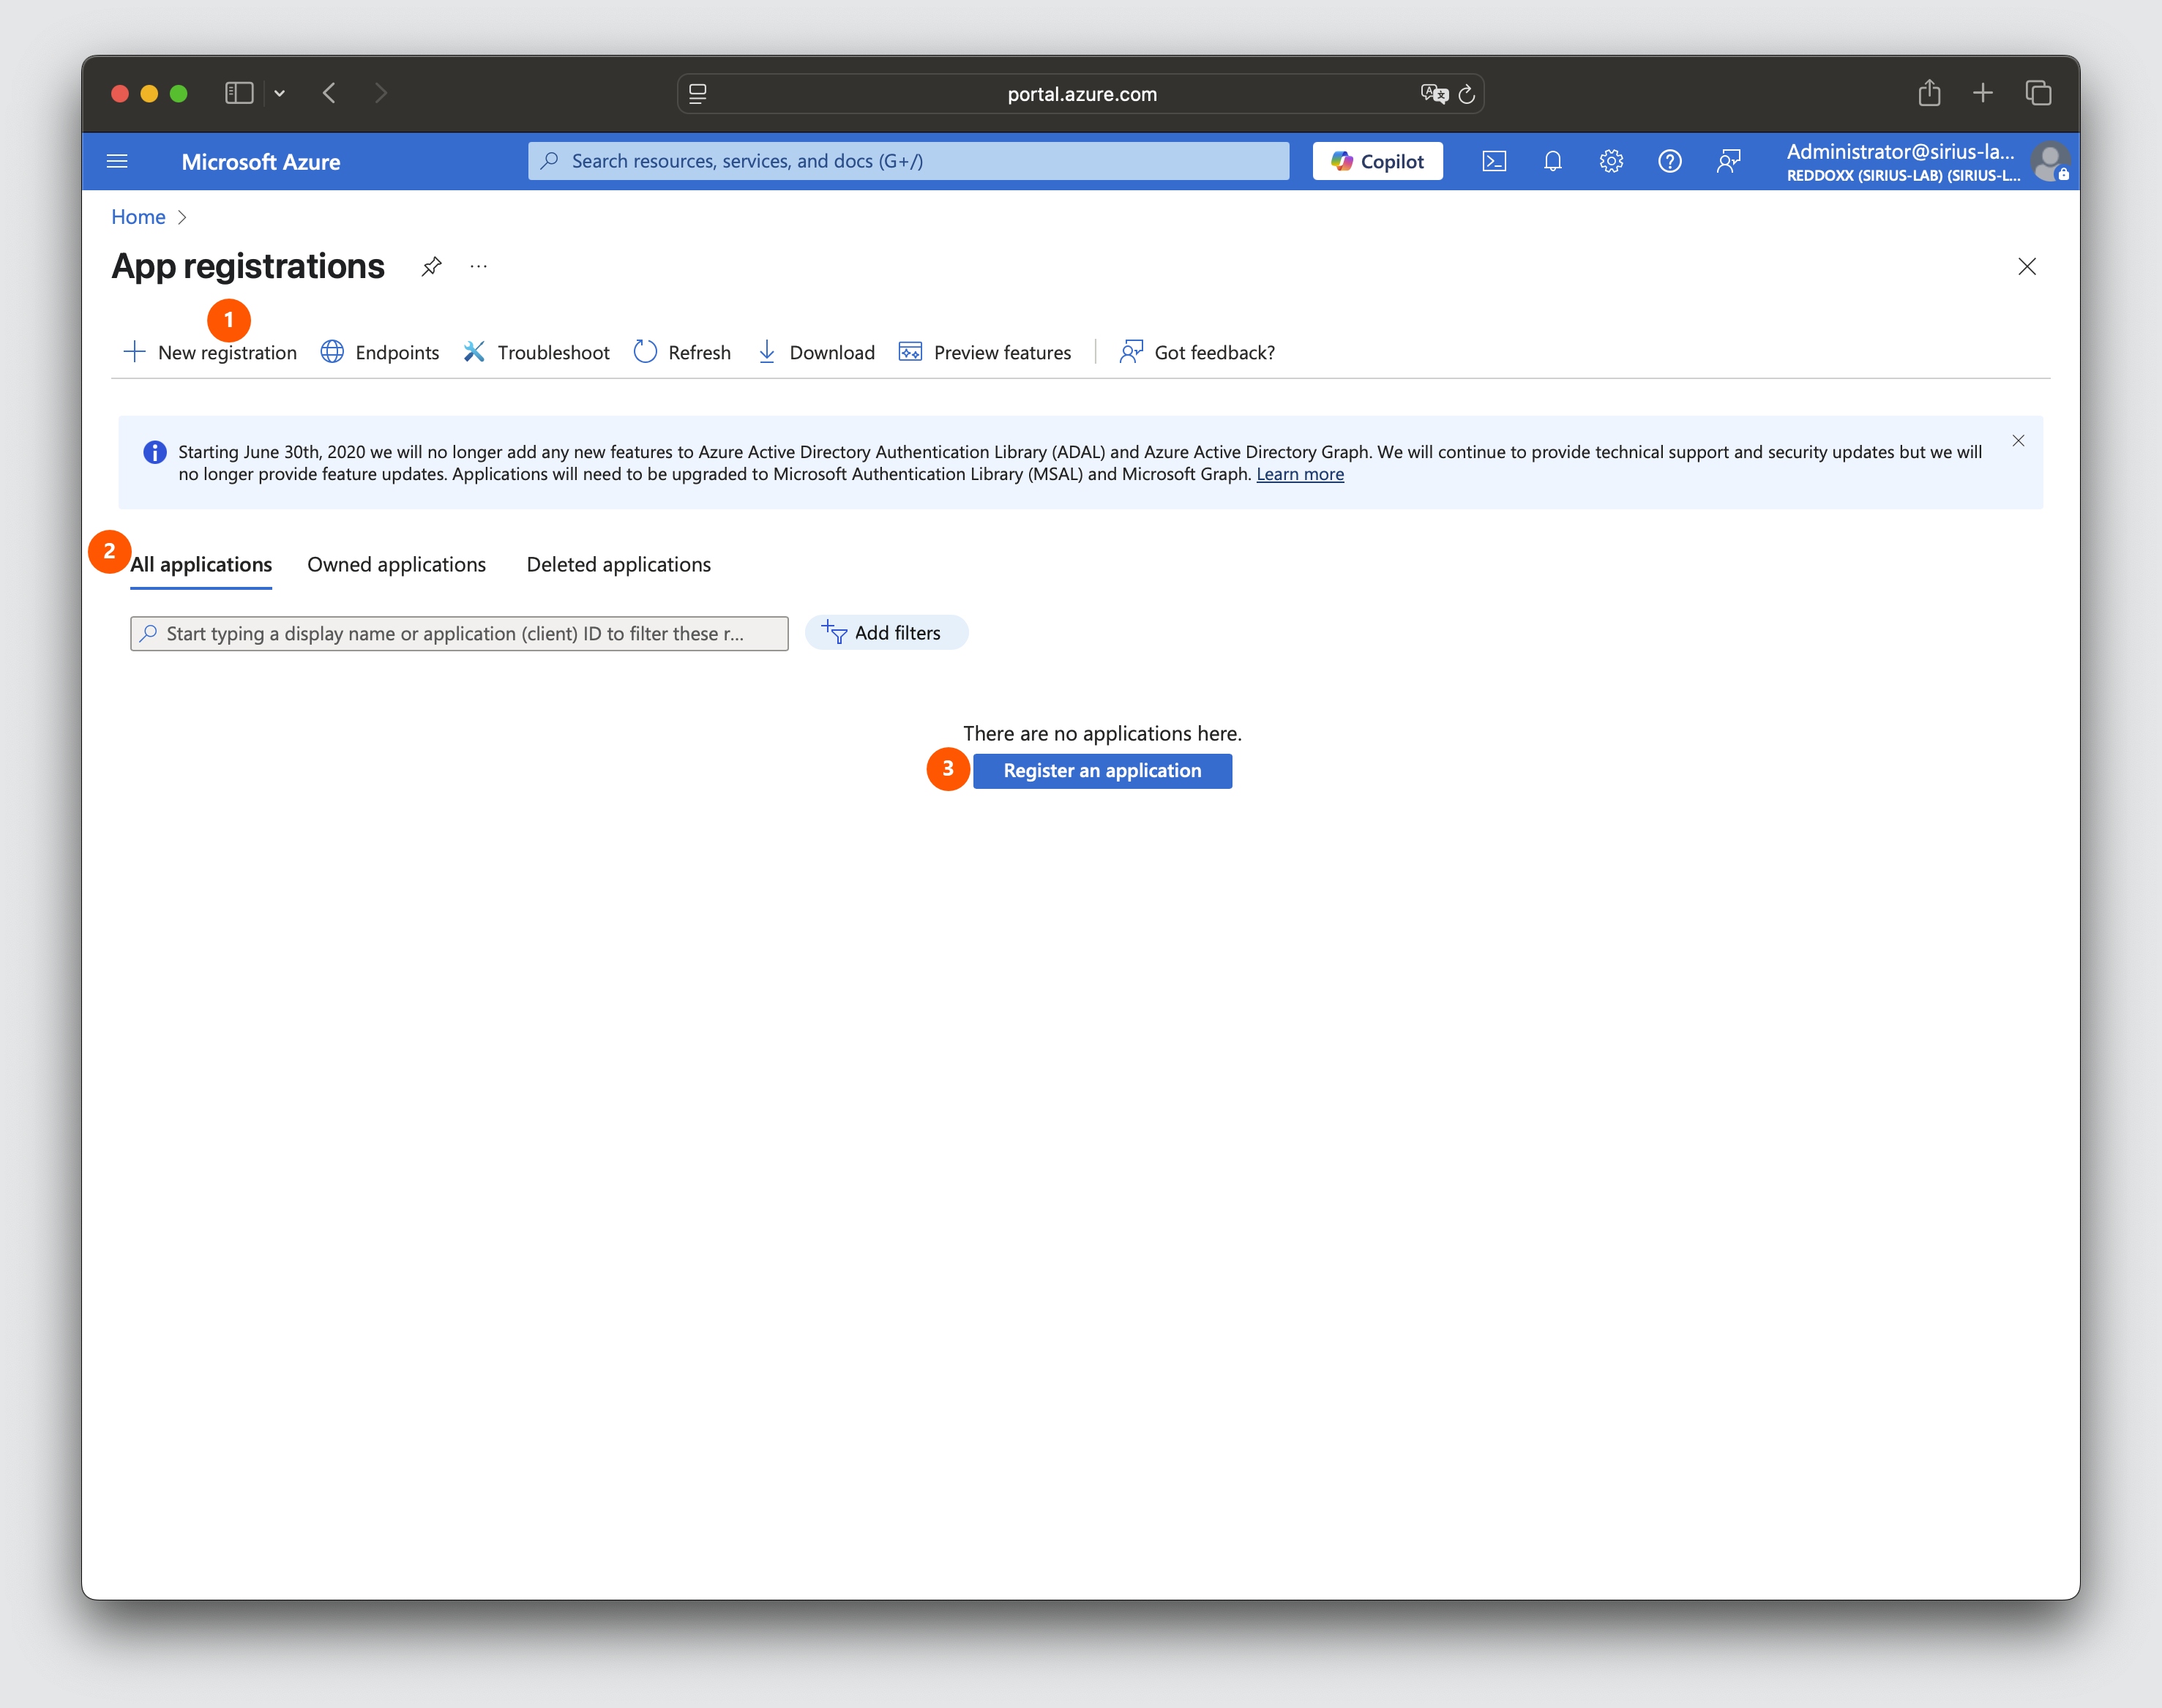The image size is (2162, 1708).
Task: Open the page translate icon in address bar
Action: [1434, 94]
